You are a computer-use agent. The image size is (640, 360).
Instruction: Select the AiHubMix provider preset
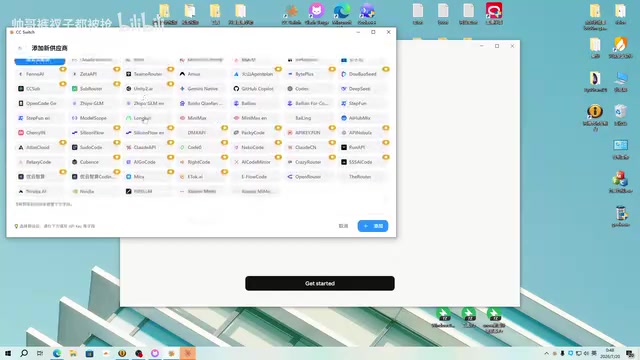[x=363, y=118]
